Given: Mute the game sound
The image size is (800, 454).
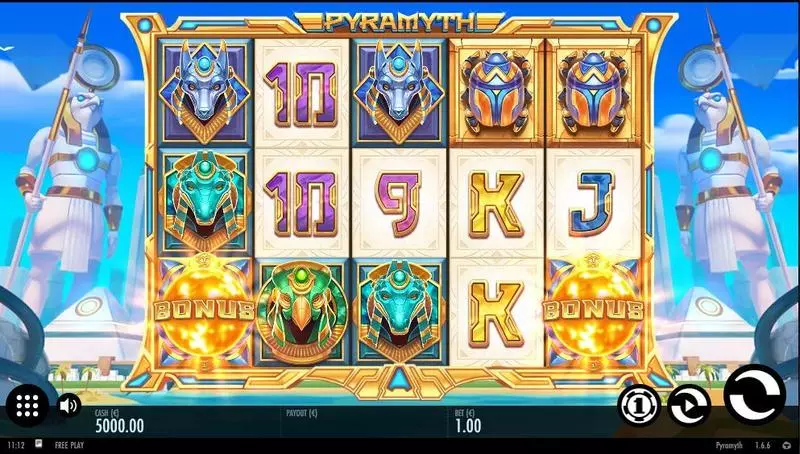Looking at the screenshot, I should tap(68, 406).
